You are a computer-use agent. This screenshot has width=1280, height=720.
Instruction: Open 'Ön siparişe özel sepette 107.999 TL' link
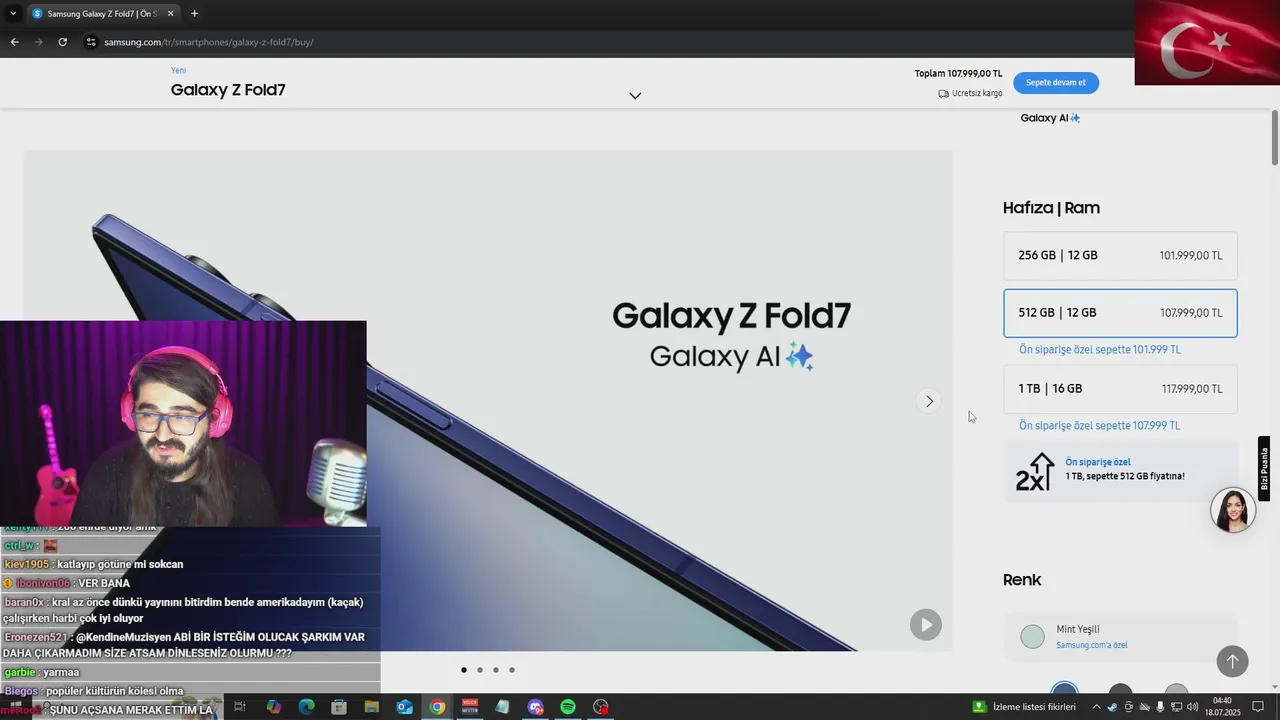(1100, 426)
